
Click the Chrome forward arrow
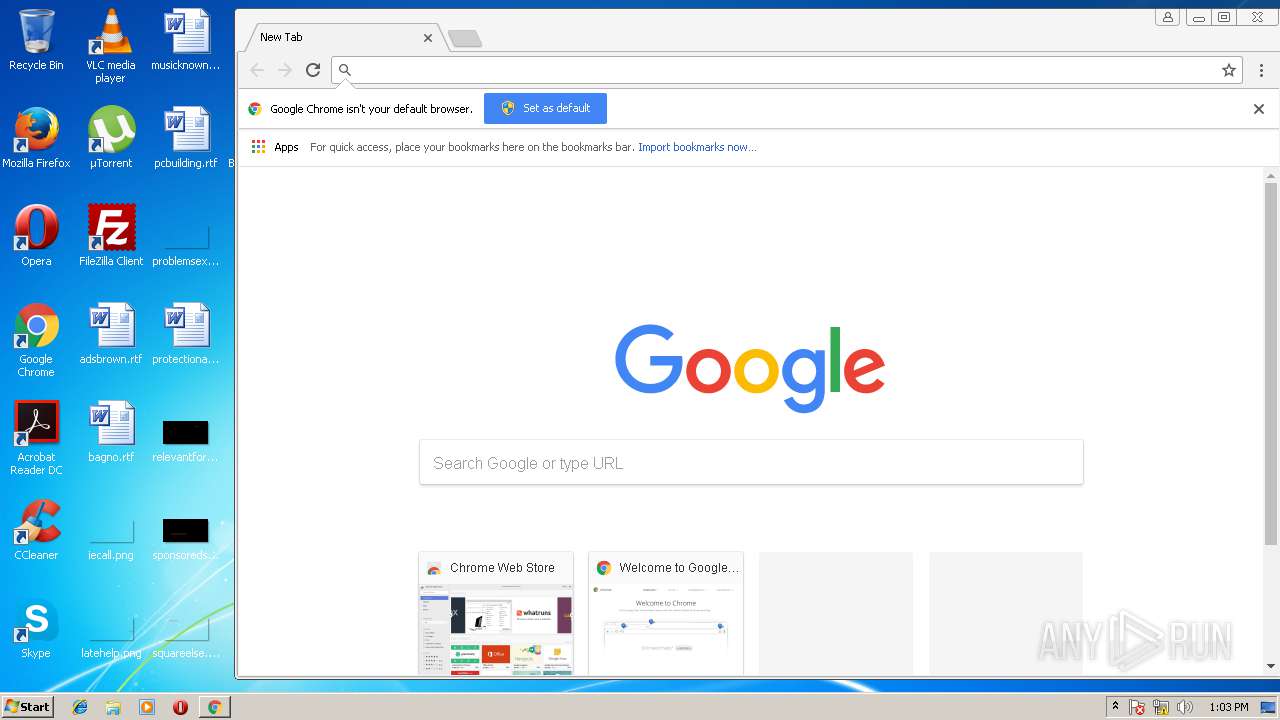[285, 70]
